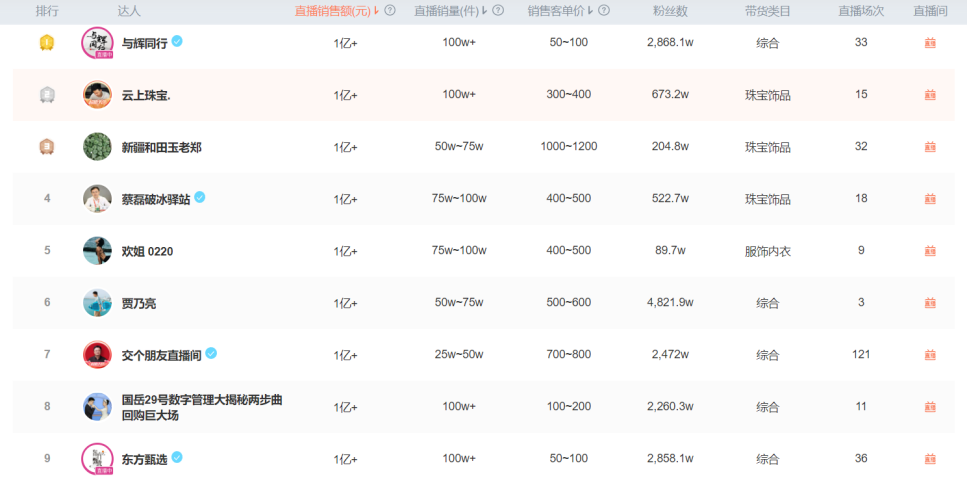This screenshot has width=968, height=485.
Task: Click silver rank 2 medal icon
Action: (47, 94)
